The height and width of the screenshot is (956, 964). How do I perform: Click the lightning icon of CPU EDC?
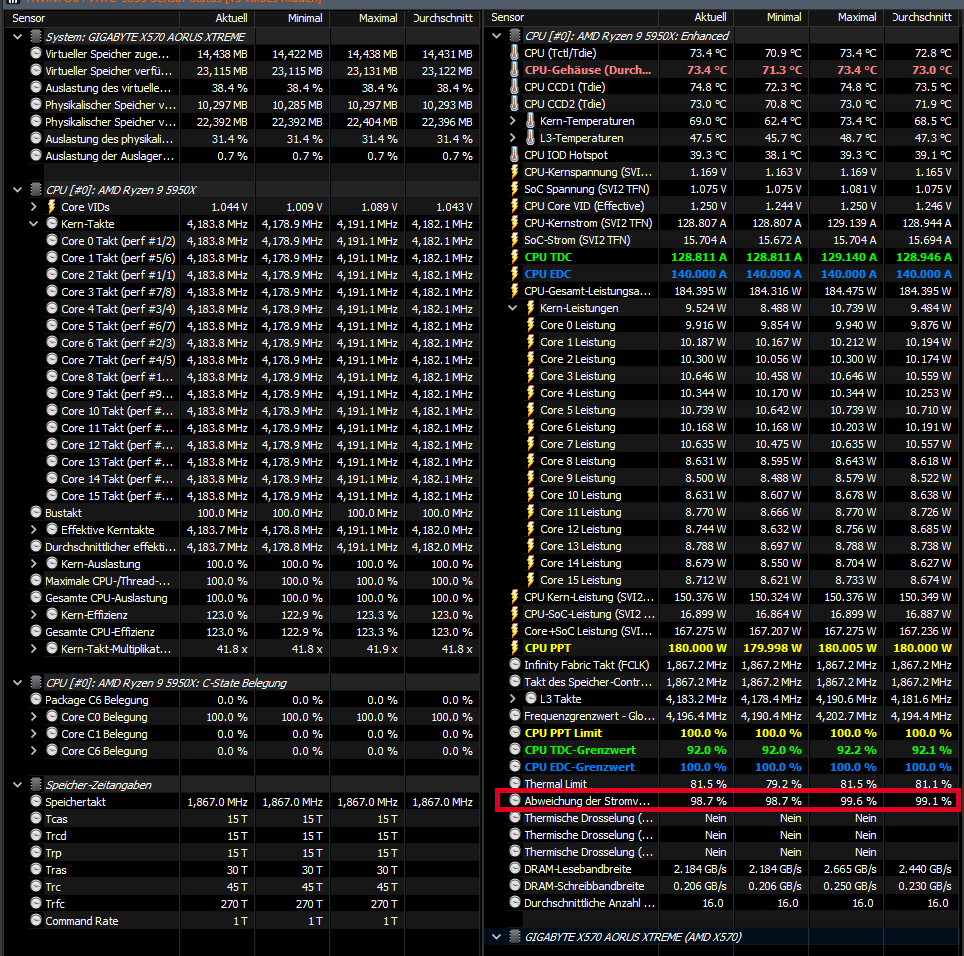coord(515,274)
